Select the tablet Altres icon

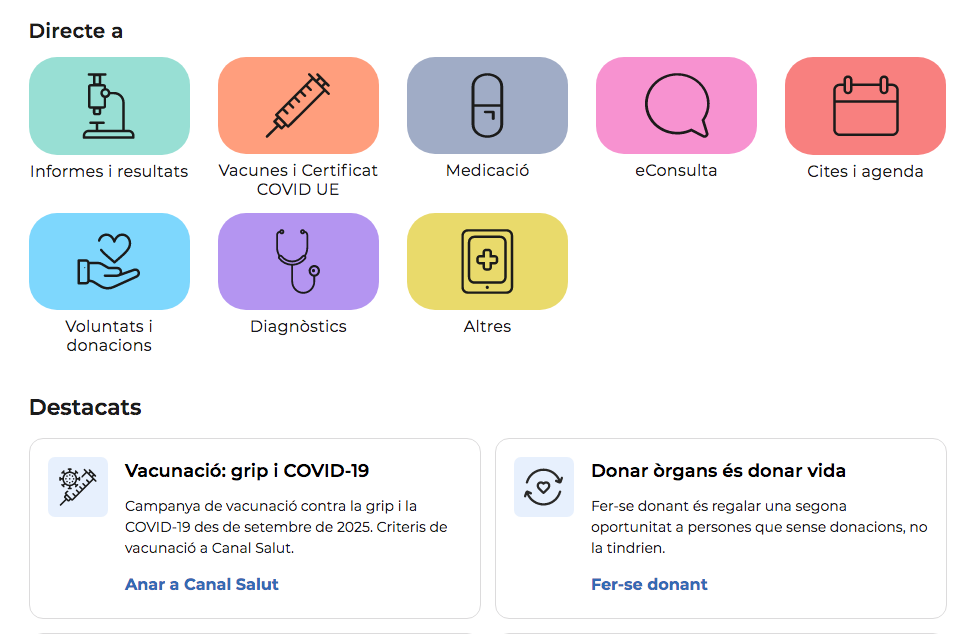tap(487, 261)
